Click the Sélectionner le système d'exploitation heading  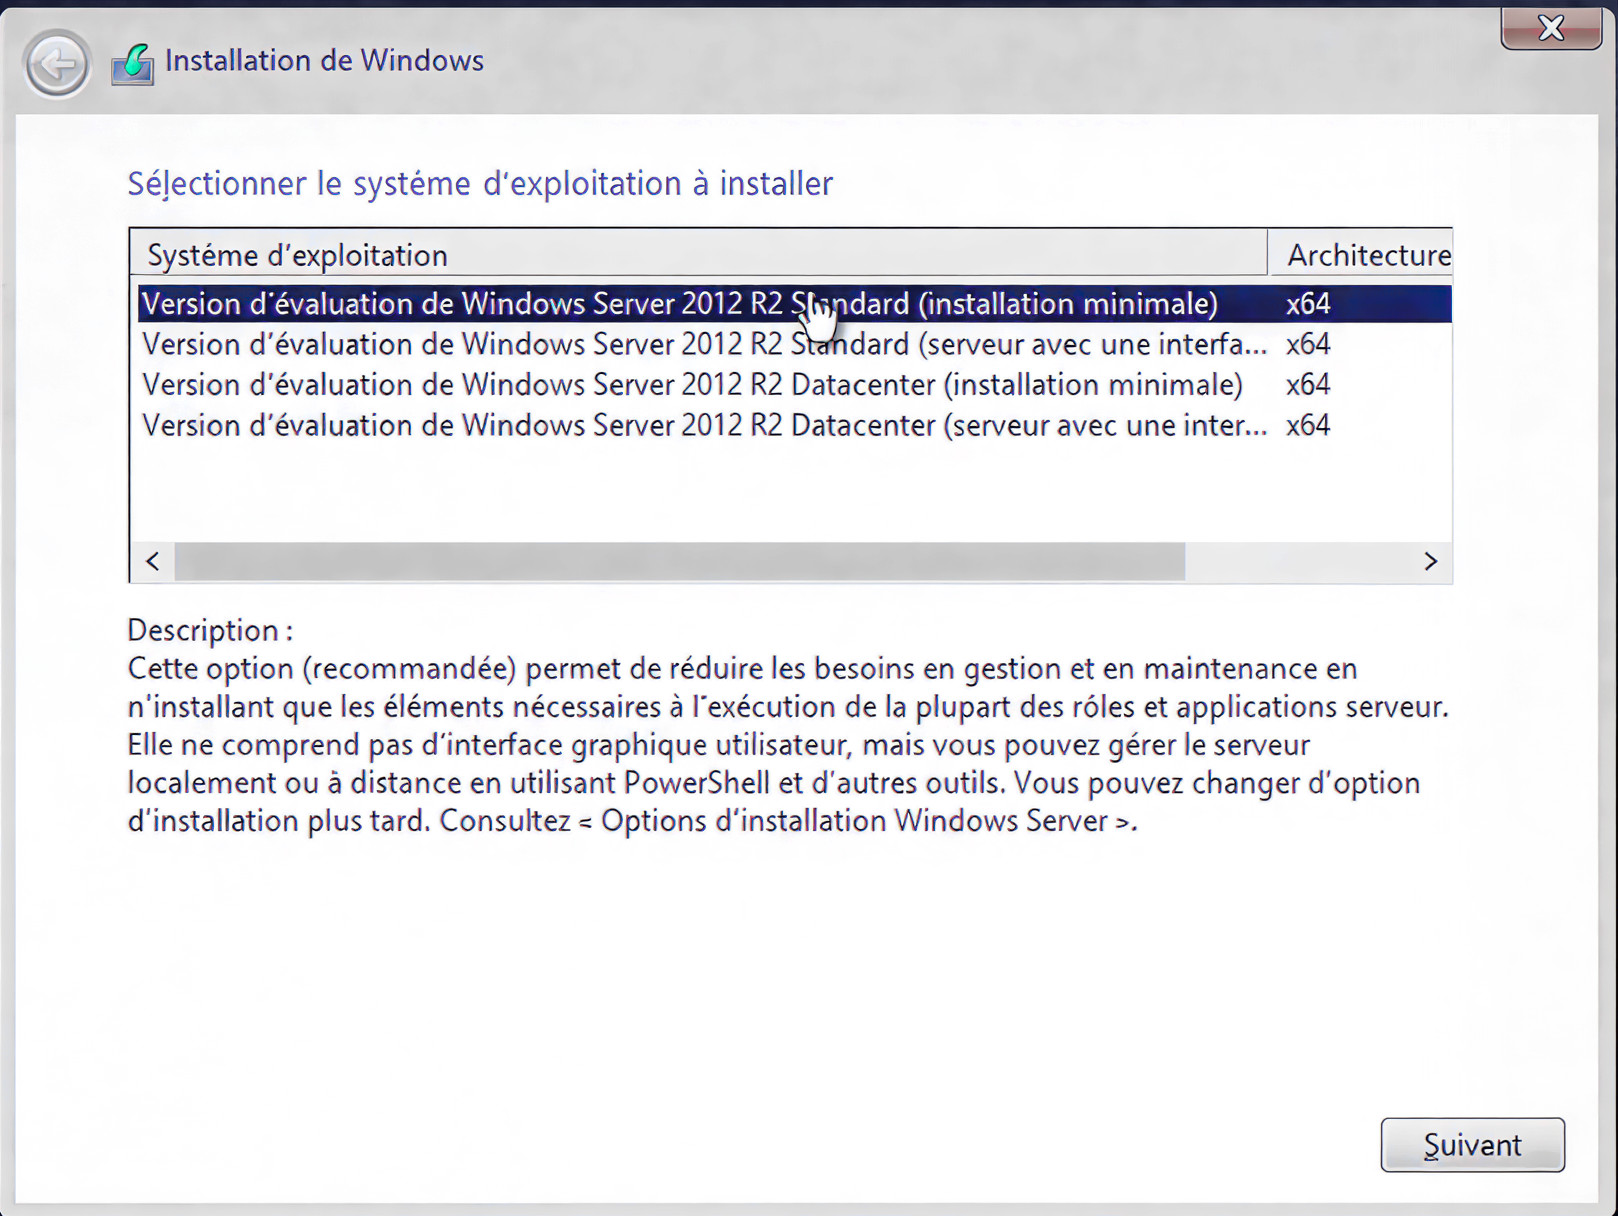[480, 184]
